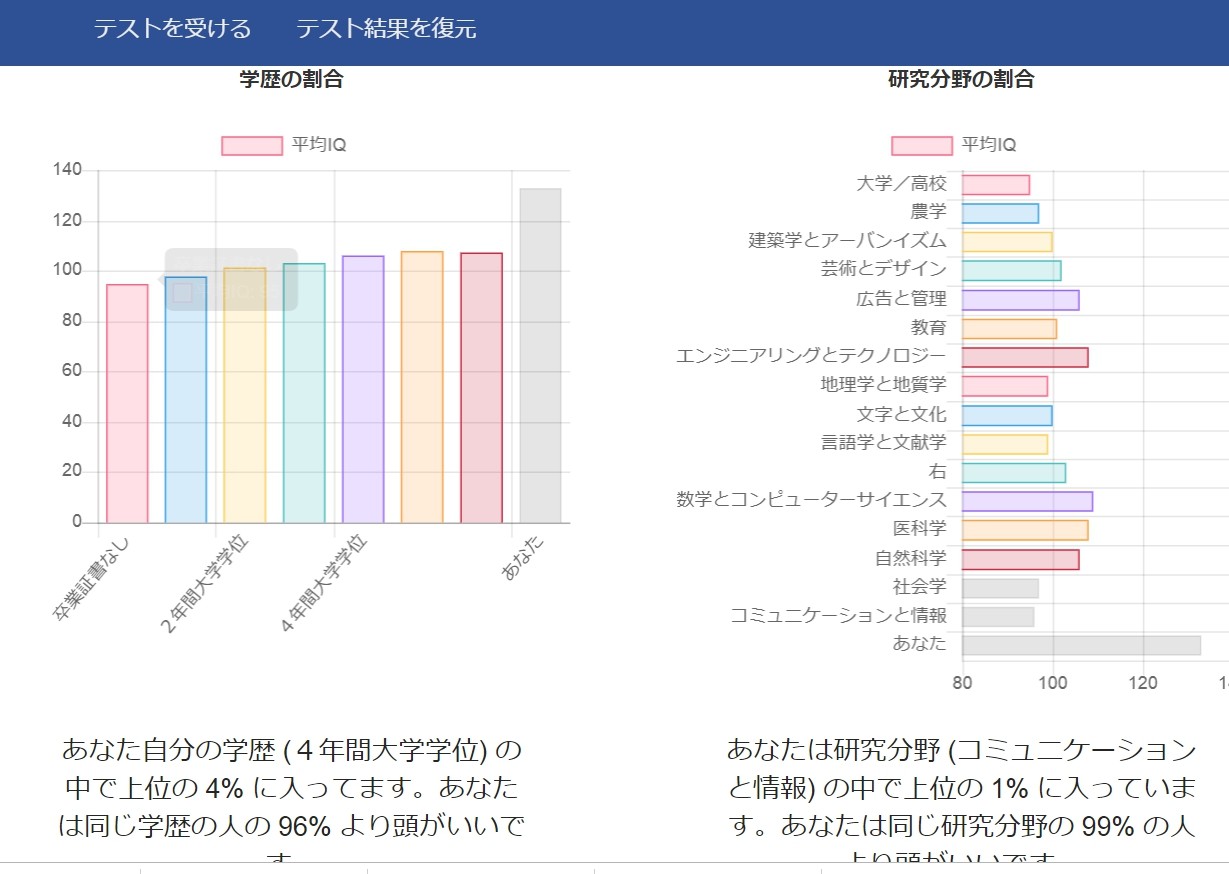
Task: Click the gray コミュニケーションと情報 bar
Action: [x=998, y=617]
